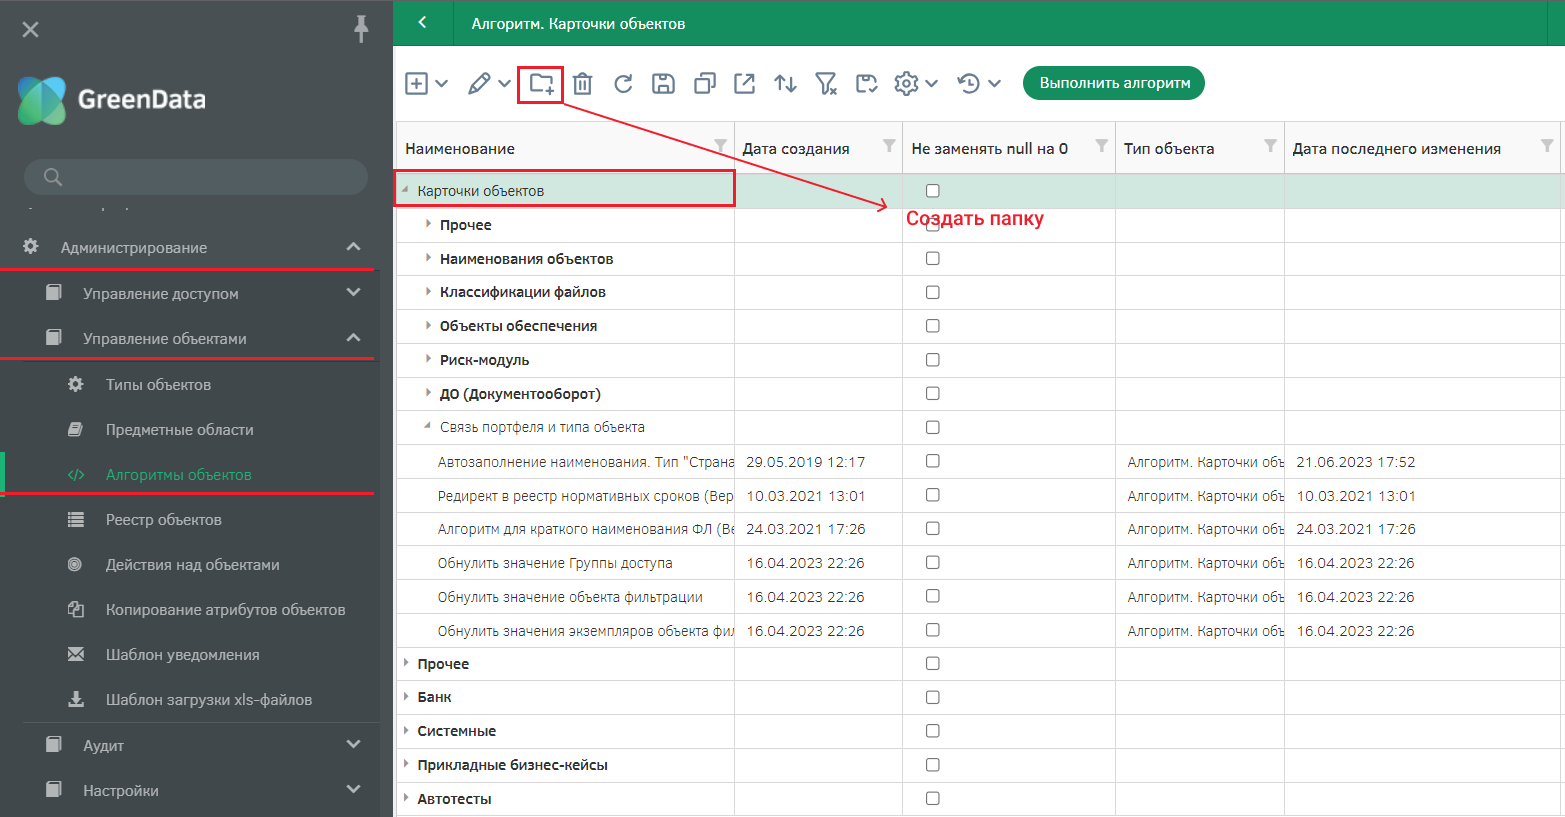Click the save diskette icon
The height and width of the screenshot is (817, 1565).
663,84
